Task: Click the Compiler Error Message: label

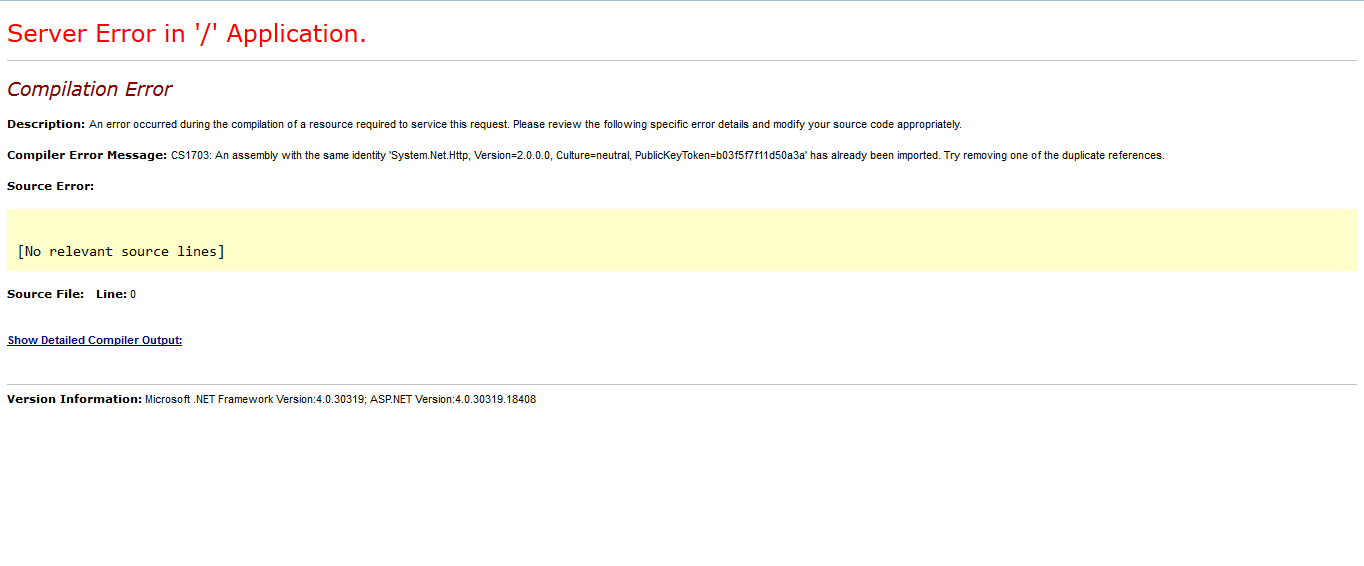Action: click(87, 155)
